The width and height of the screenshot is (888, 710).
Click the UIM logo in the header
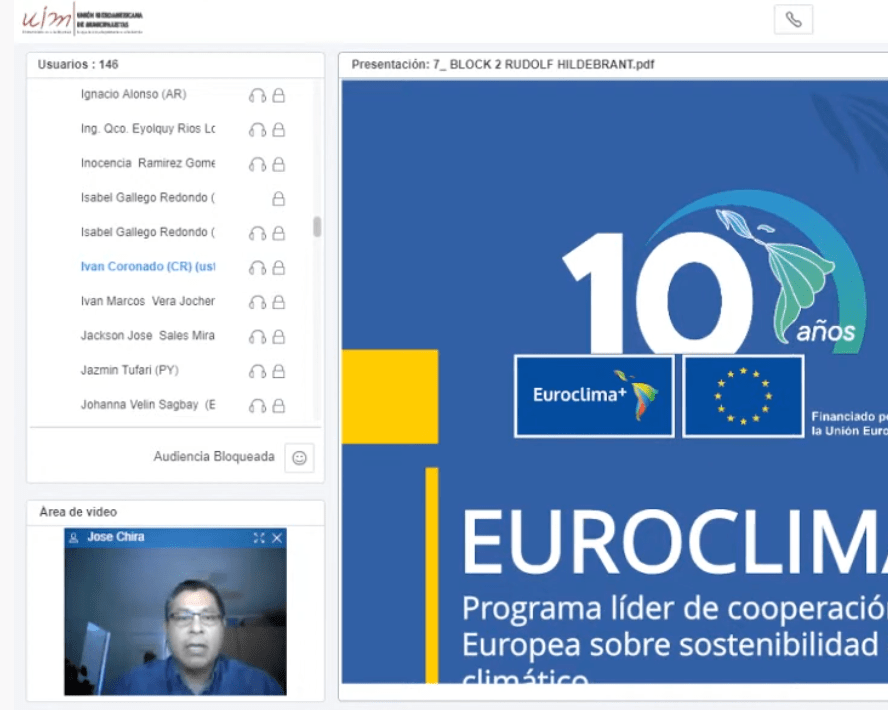pos(83,20)
